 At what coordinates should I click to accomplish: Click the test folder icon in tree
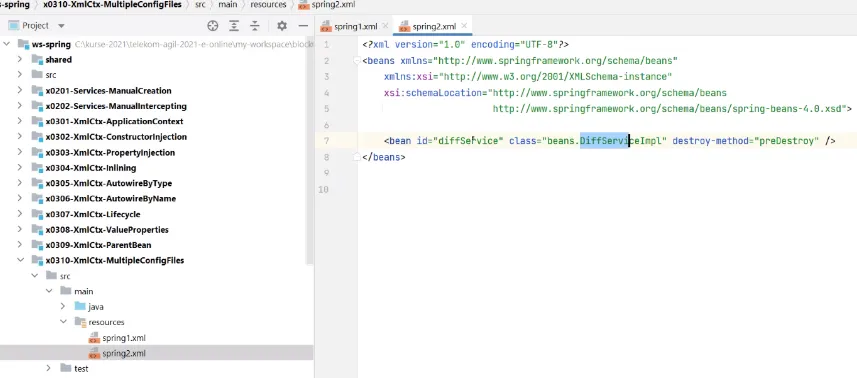point(66,368)
